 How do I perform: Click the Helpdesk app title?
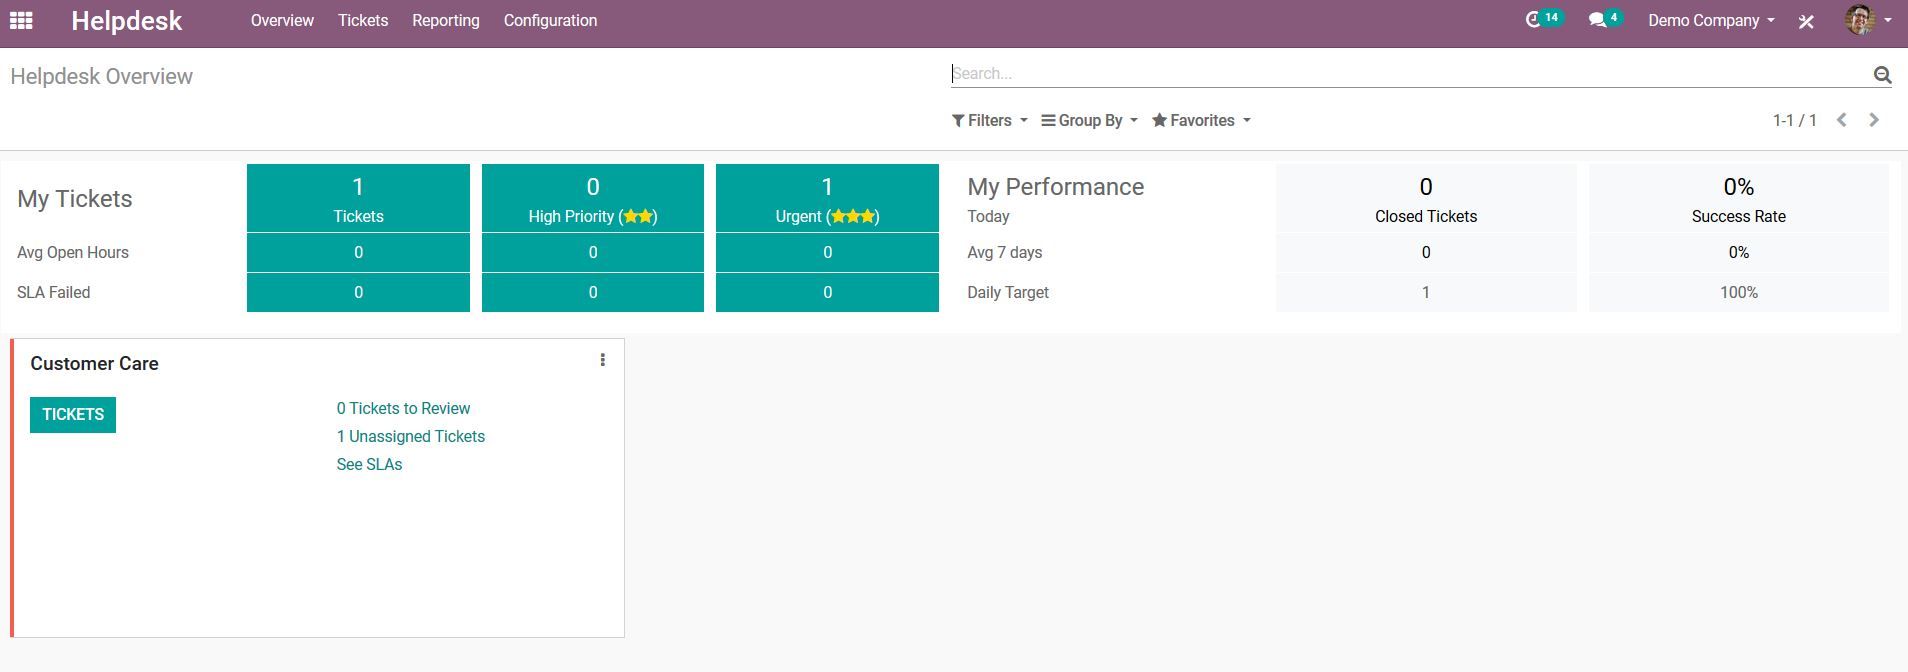[x=126, y=21]
